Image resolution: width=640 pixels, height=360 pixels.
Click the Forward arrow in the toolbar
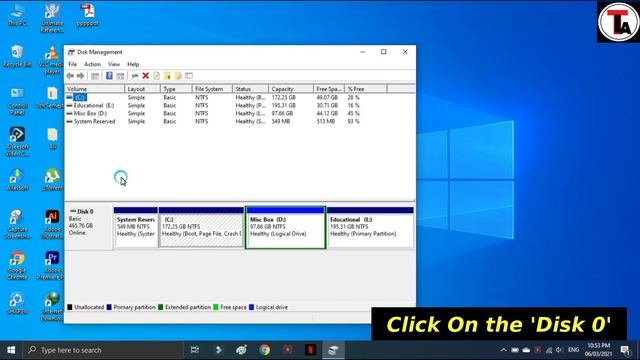pyautogui.click(x=80, y=76)
